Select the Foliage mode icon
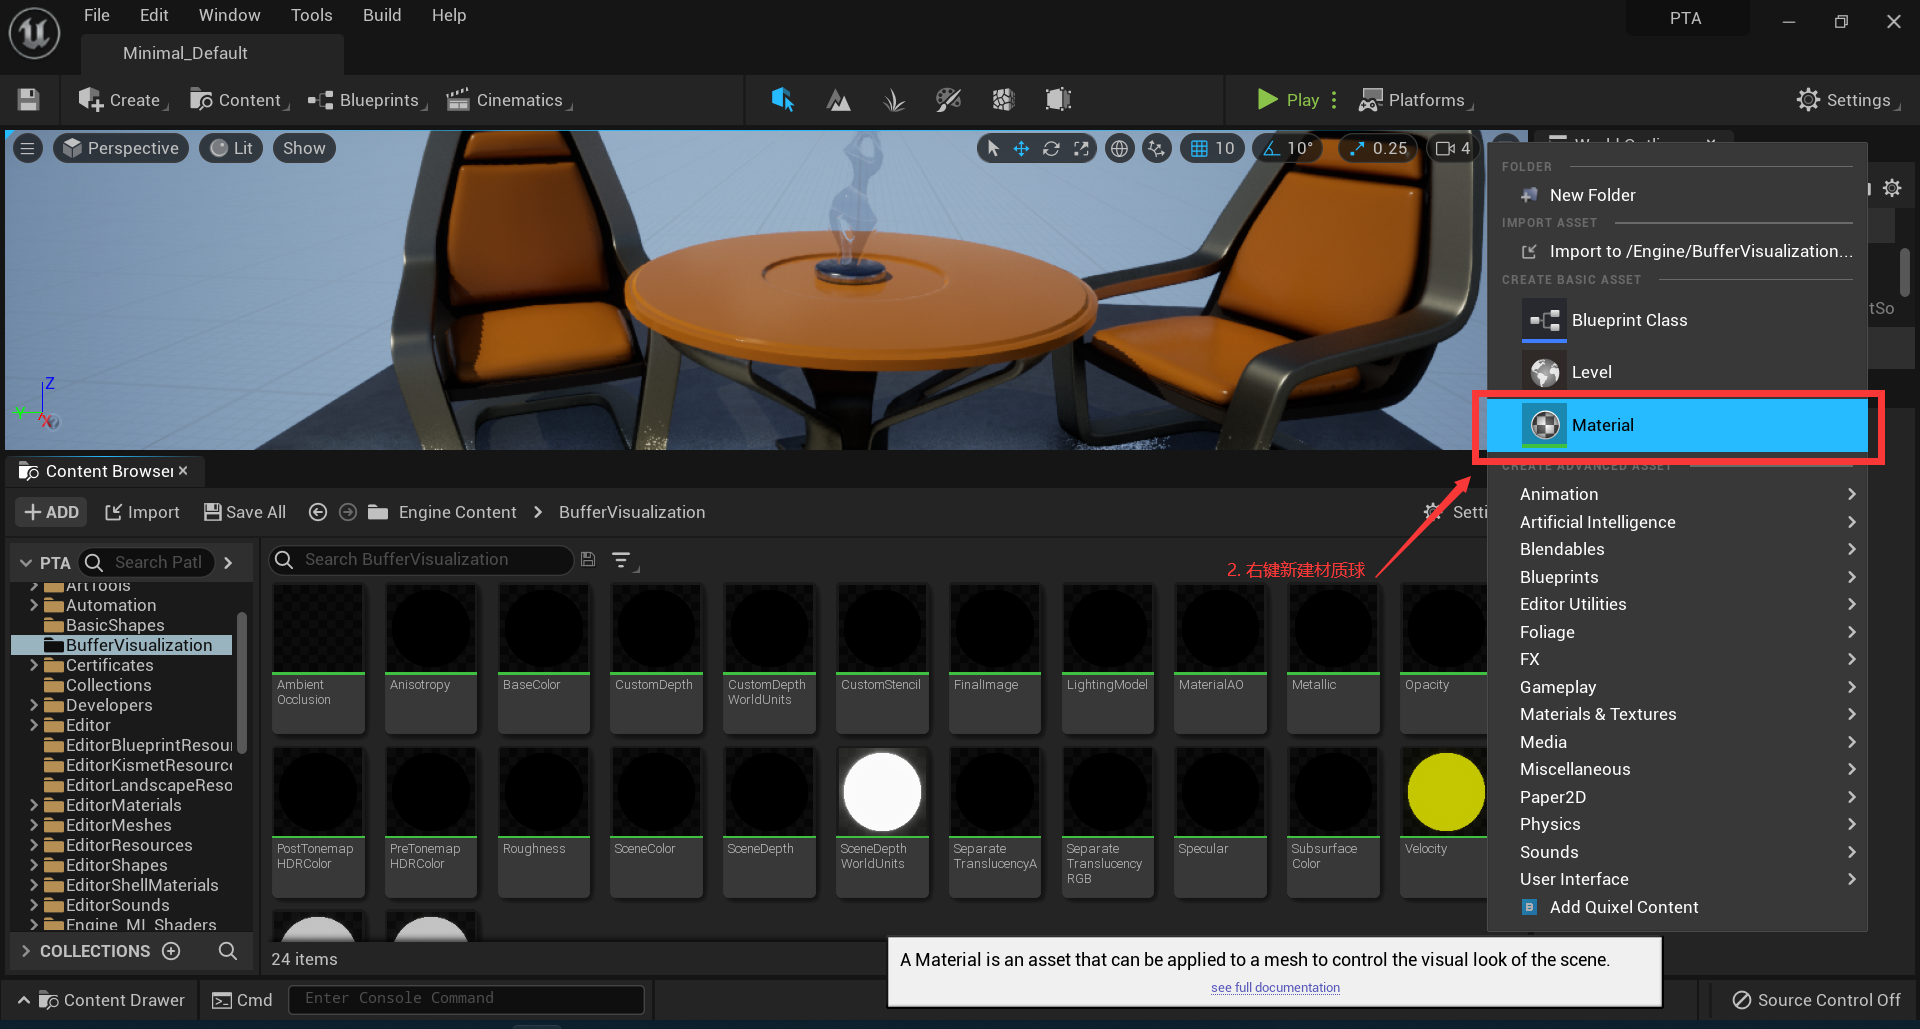This screenshot has height=1029, width=1920. point(893,100)
